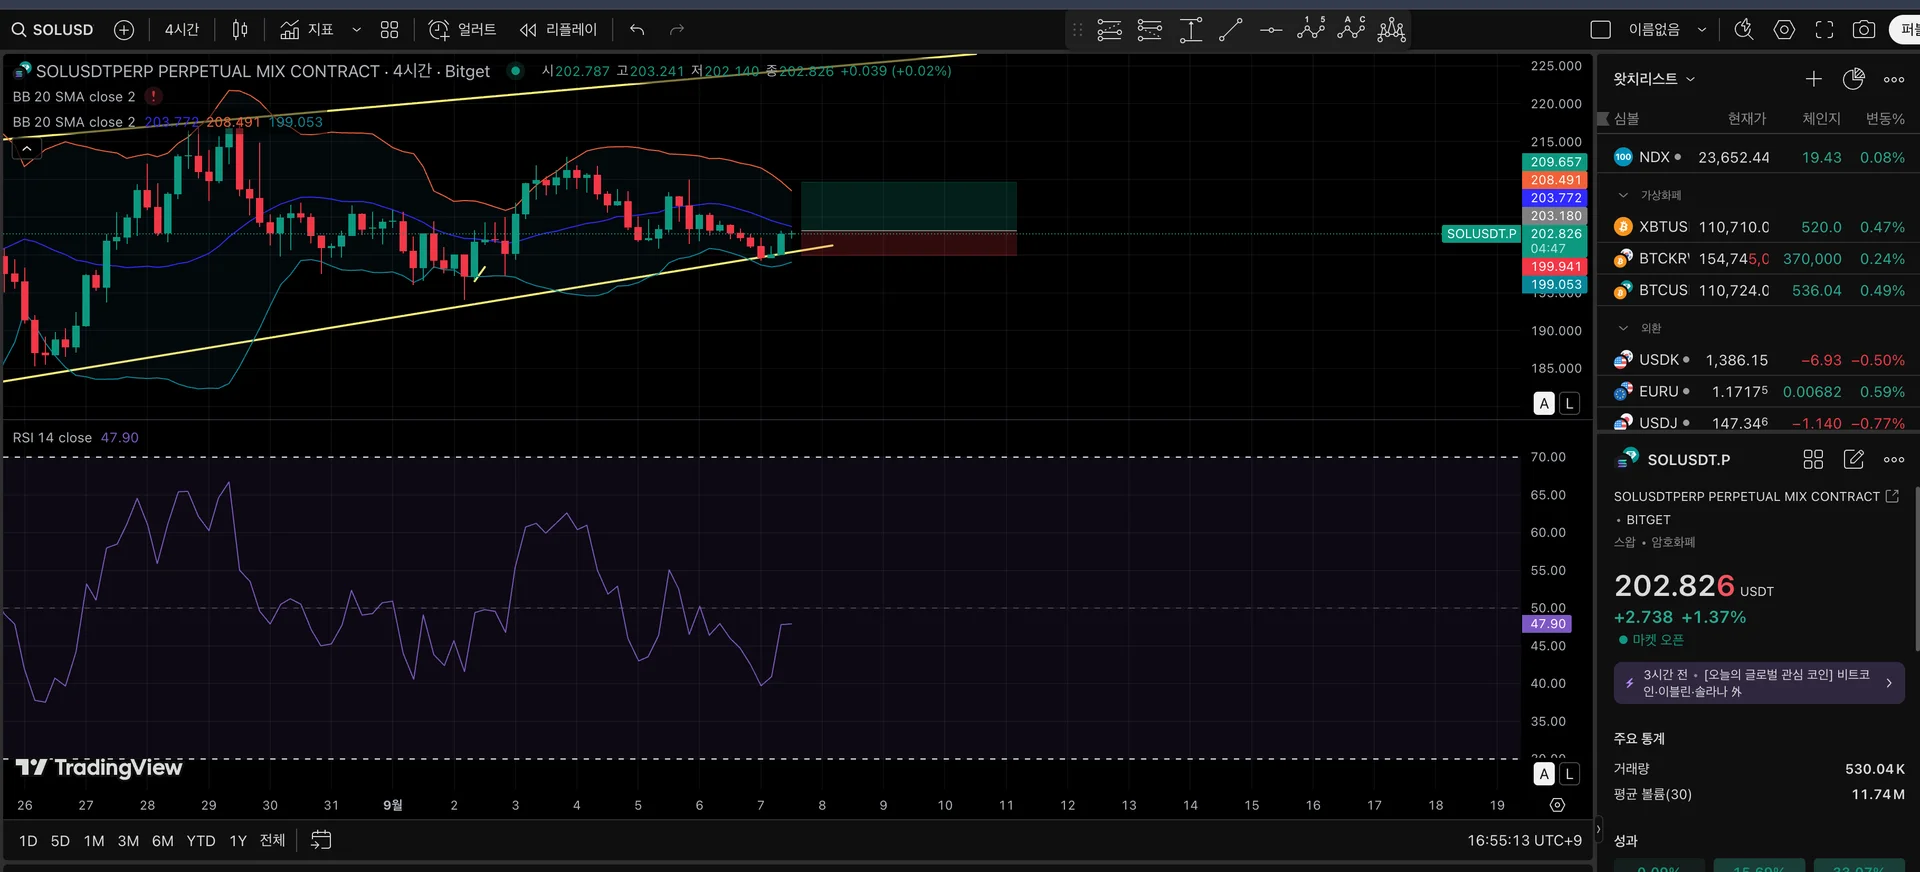This screenshot has width=1920, height=872.
Task: Open timezone menu at 16:55:13 UTC+9
Action: tap(1524, 841)
